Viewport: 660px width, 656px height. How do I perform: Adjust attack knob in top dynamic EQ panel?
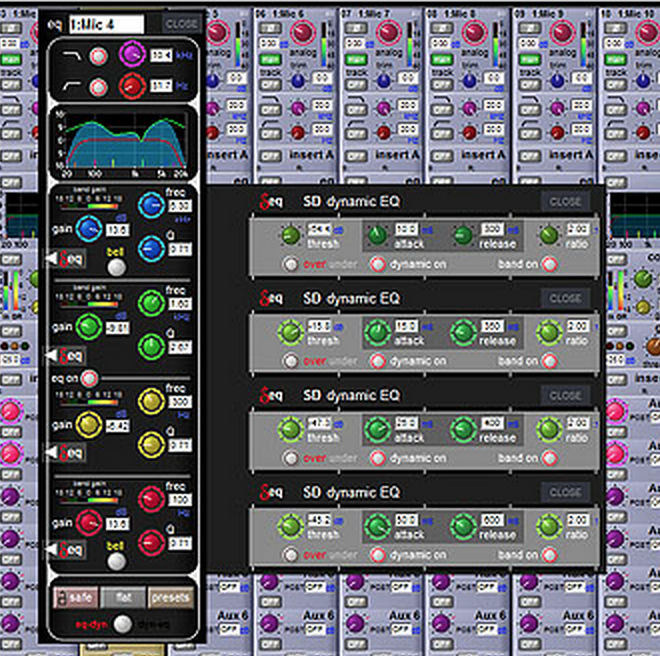pos(378,235)
